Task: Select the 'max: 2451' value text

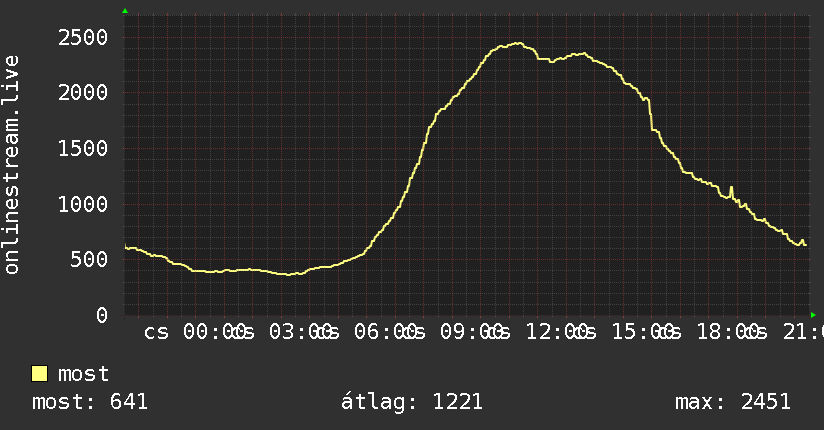Action: point(733,402)
